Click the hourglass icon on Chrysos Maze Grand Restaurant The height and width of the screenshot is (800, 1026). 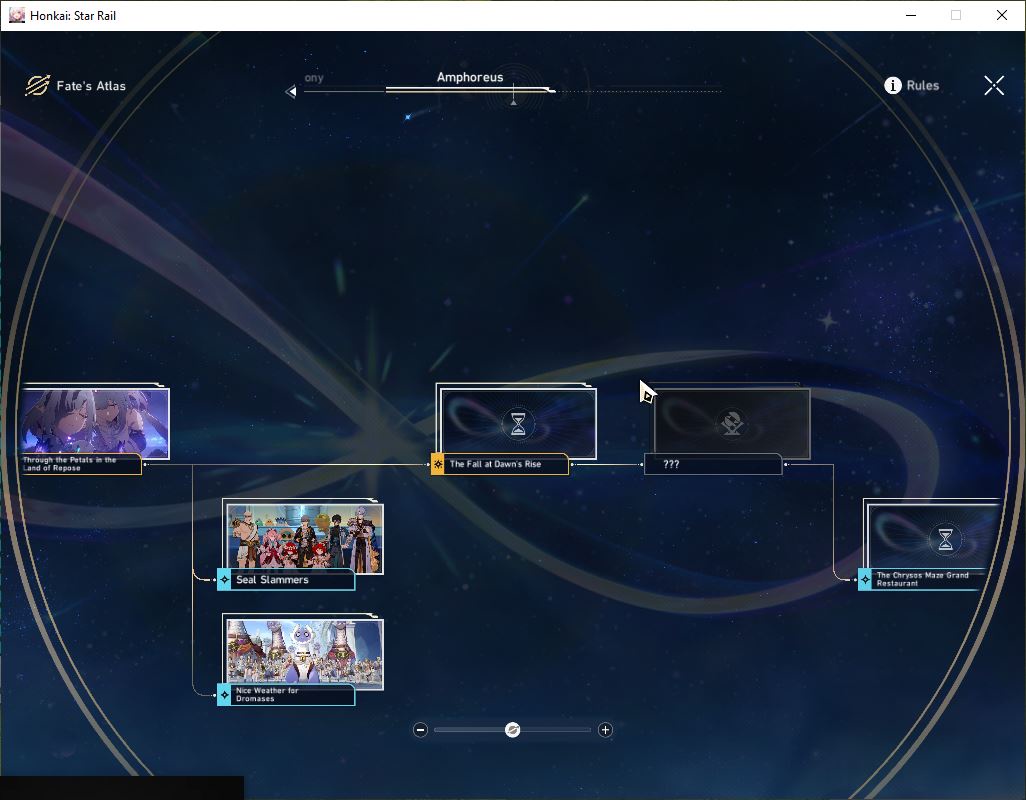coord(945,539)
